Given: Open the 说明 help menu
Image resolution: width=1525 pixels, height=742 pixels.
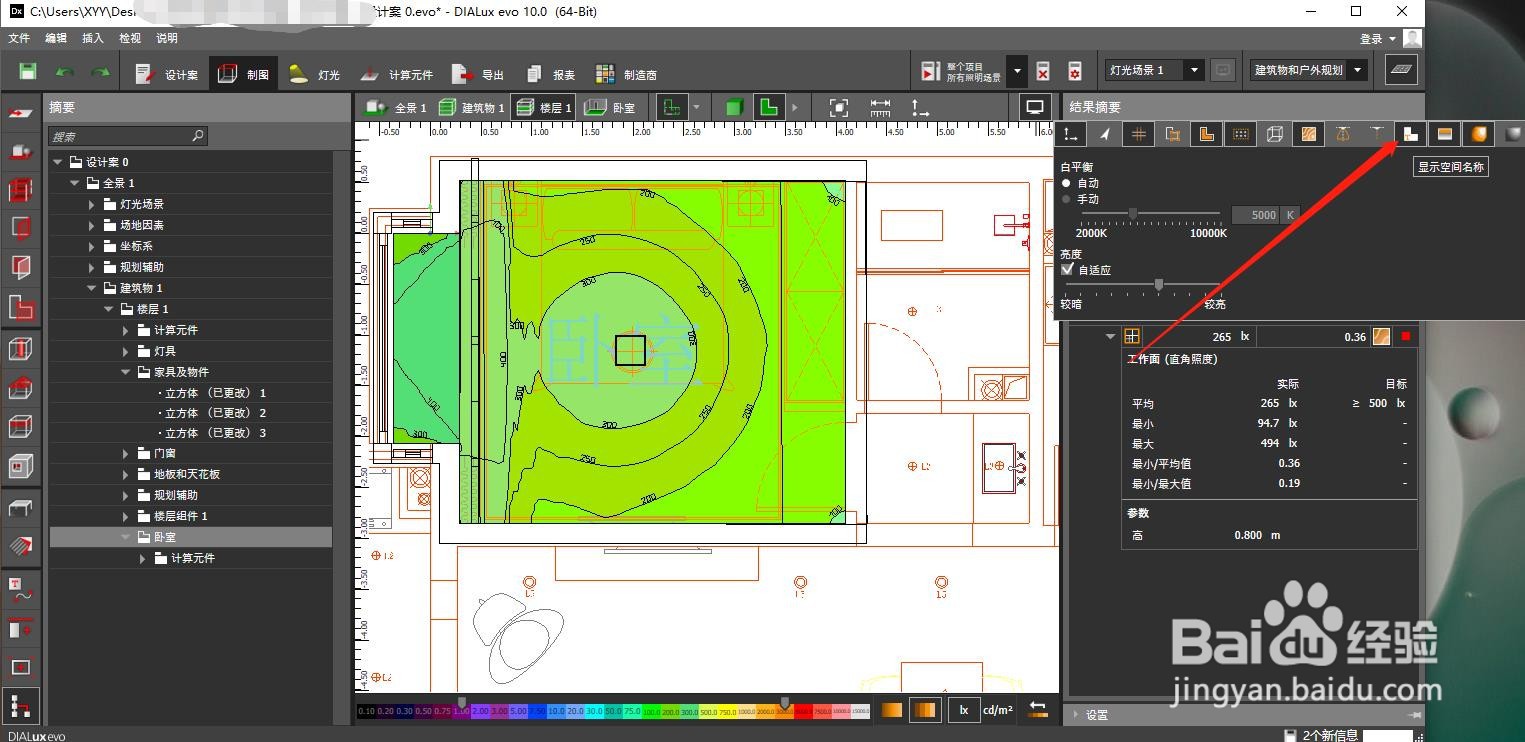Looking at the screenshot, I should [x=167, y=38].
